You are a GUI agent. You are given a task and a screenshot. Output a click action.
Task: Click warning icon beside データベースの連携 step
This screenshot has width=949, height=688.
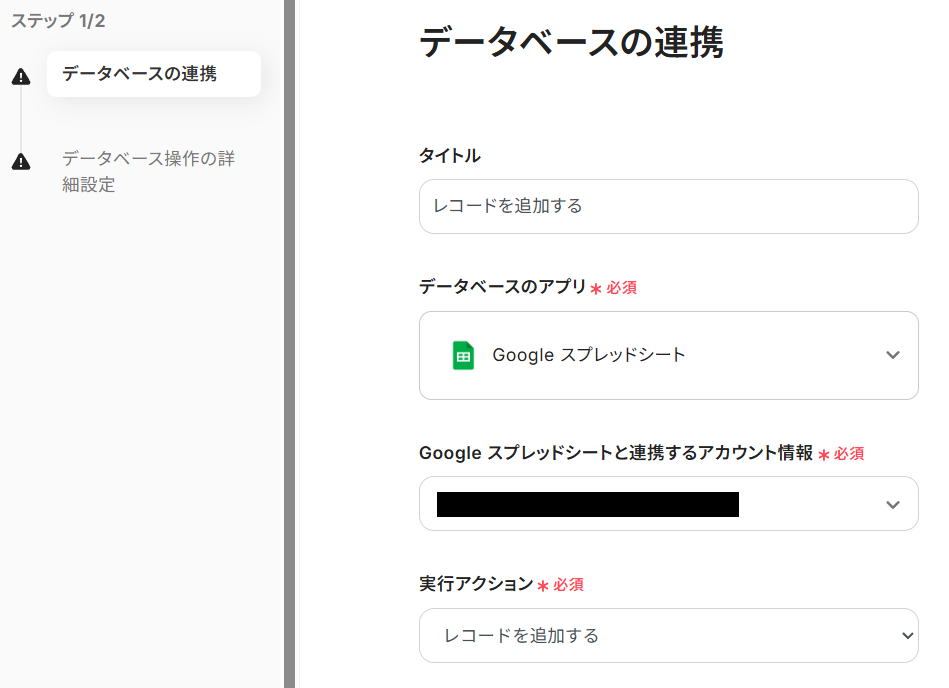[21, 77]
